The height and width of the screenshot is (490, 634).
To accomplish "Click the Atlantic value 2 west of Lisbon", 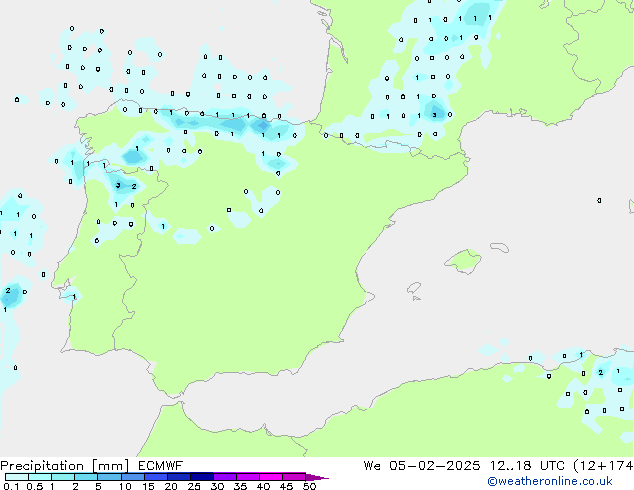I will click(x=8, y=290).
